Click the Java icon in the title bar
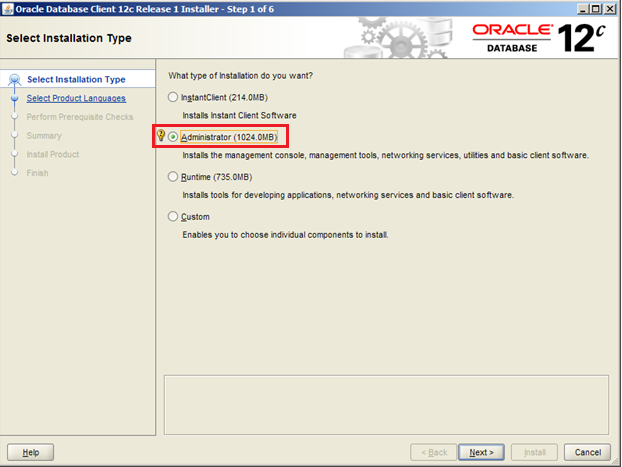This screenshot has width=622, height=467. click(x=8, y=8)
